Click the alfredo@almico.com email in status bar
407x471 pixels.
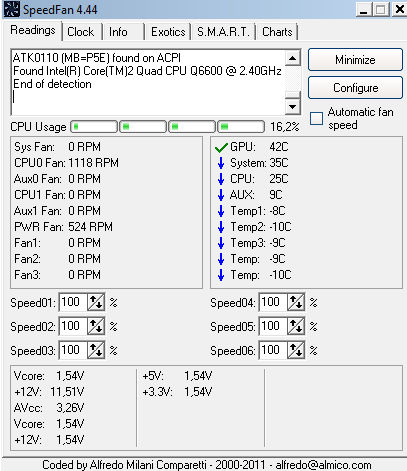click(x=323, y=465)
